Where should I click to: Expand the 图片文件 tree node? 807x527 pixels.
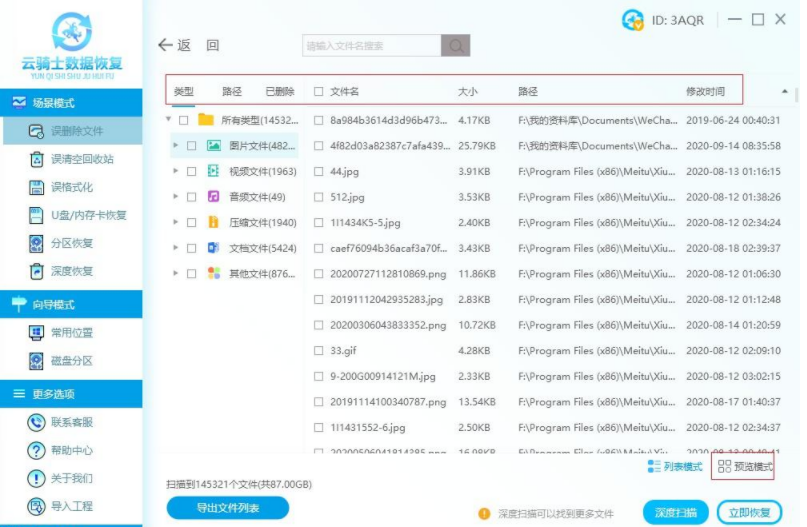tap(176, 146)
